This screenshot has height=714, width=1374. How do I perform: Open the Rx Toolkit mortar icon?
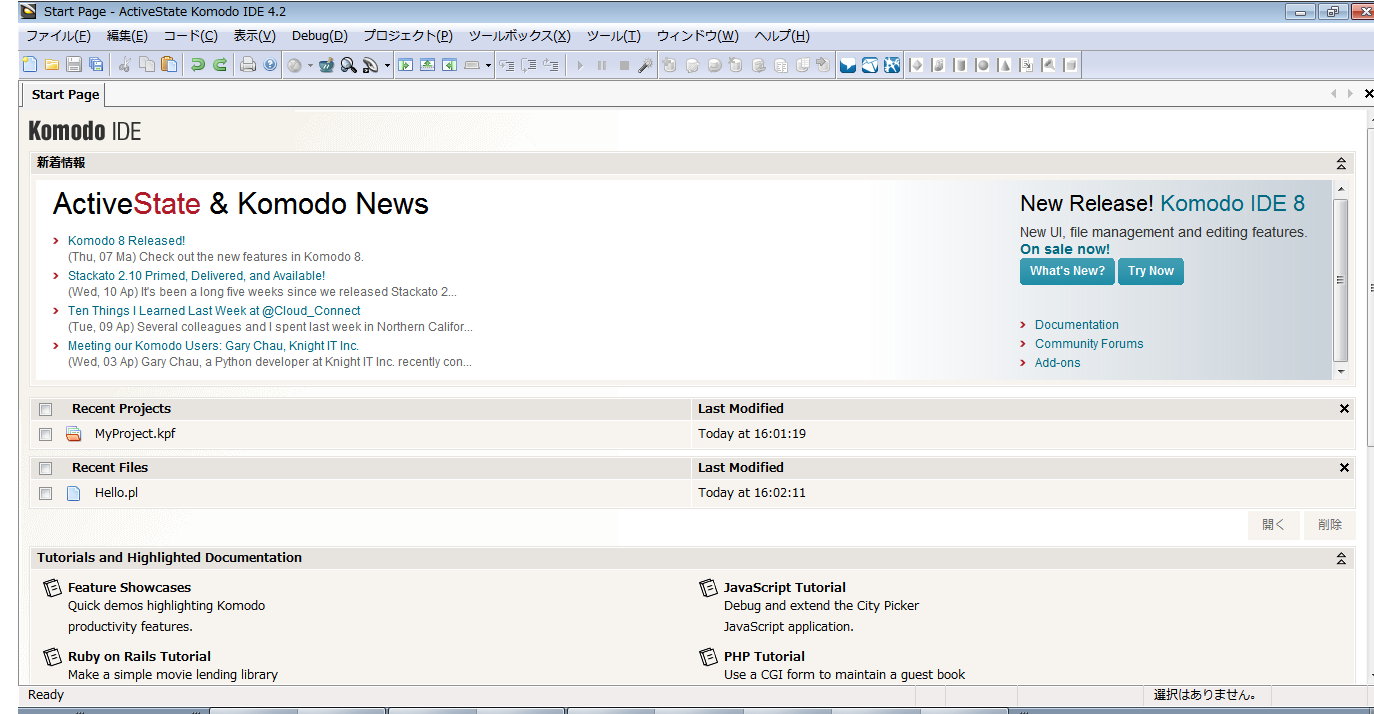pyautogui.click(x=327, y=65)
